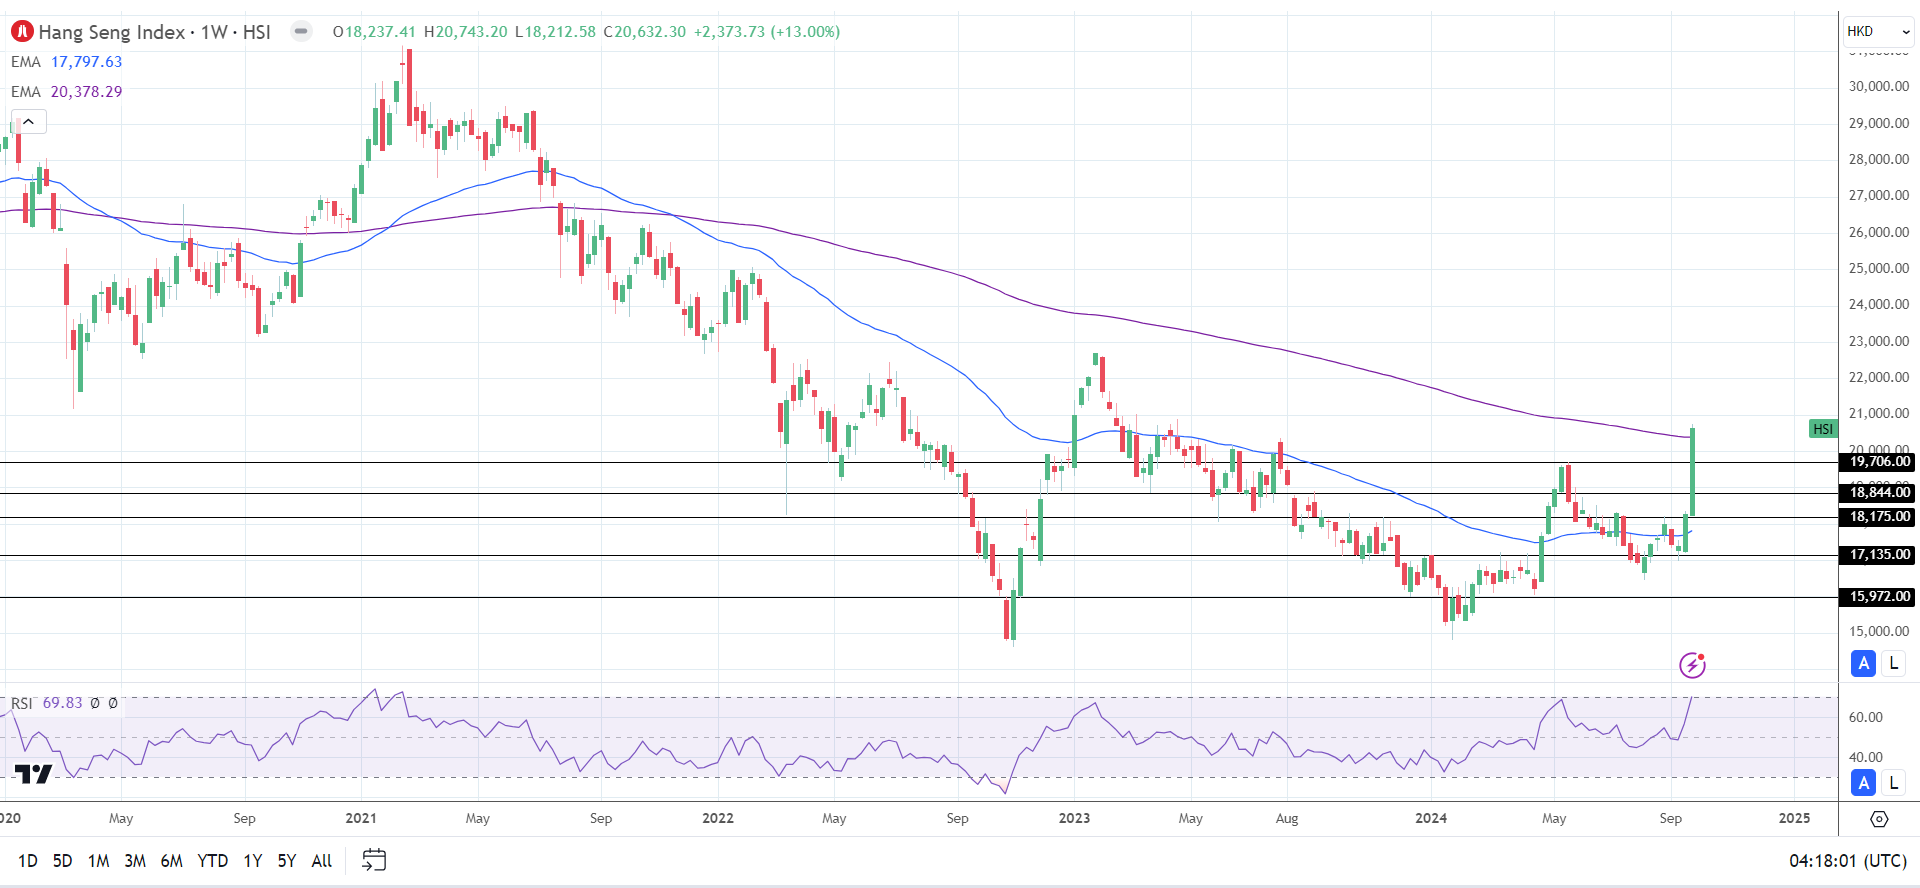Select the 5D time range
Viewport: 1920px width, 888px height.
point(62,861)
